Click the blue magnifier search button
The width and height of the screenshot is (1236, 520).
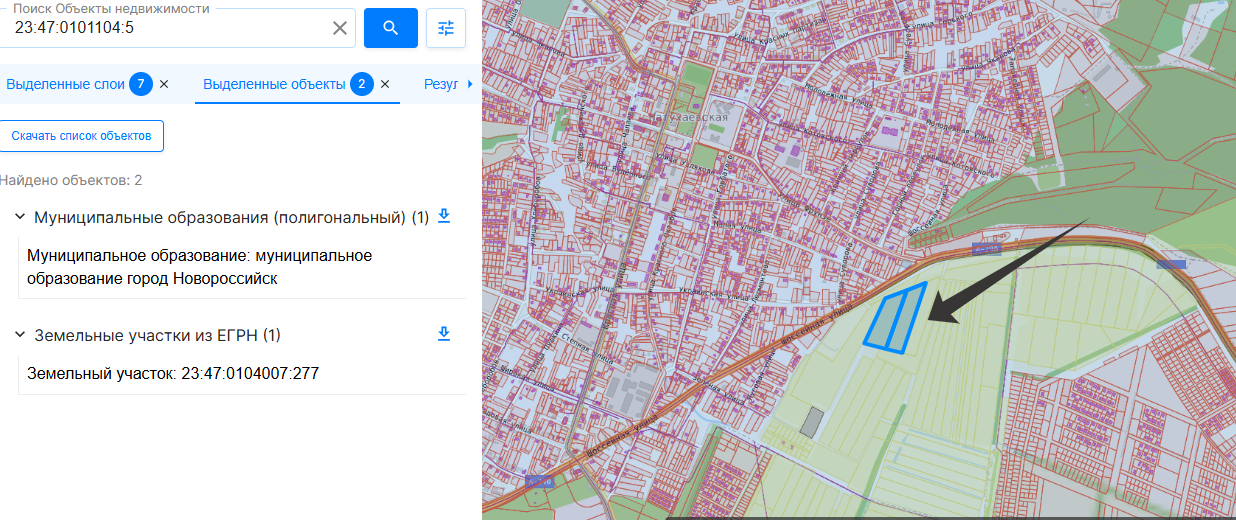tap(390, 28)
